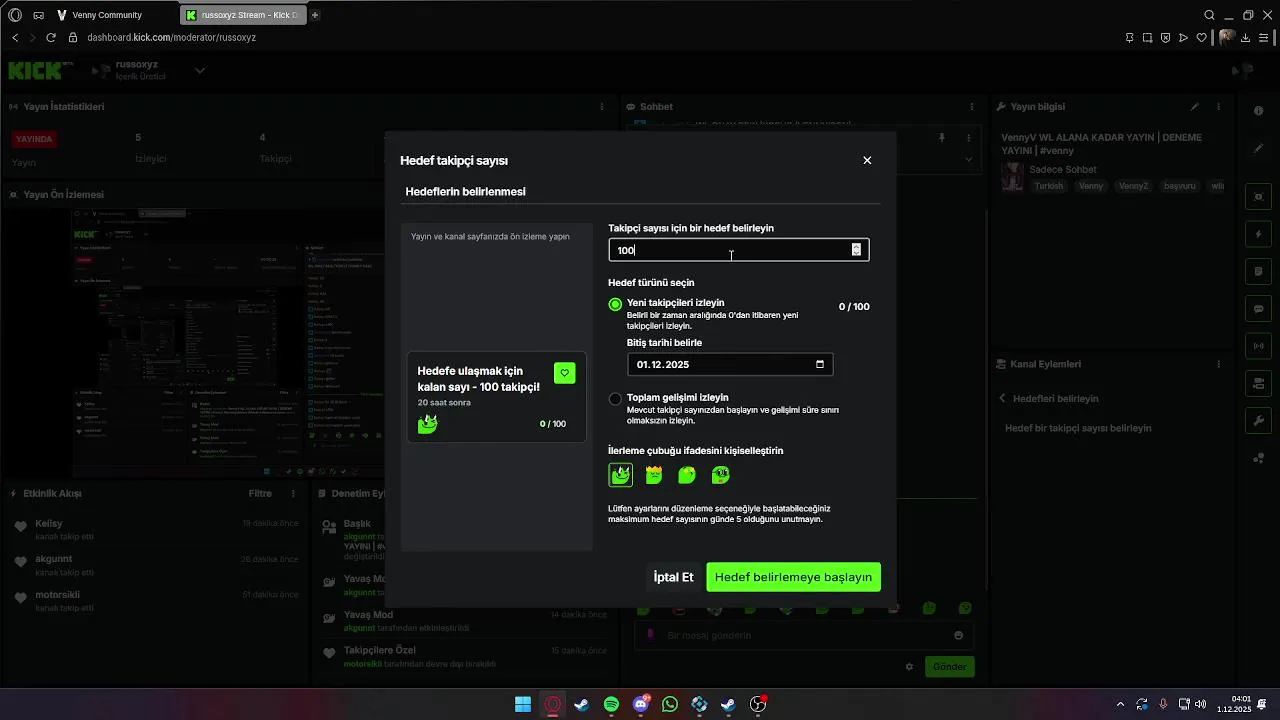Click the Hedeflerin belirlenmesi tab
The height and width of the screenshot is (720, 1280).
[x=465, y=191]
